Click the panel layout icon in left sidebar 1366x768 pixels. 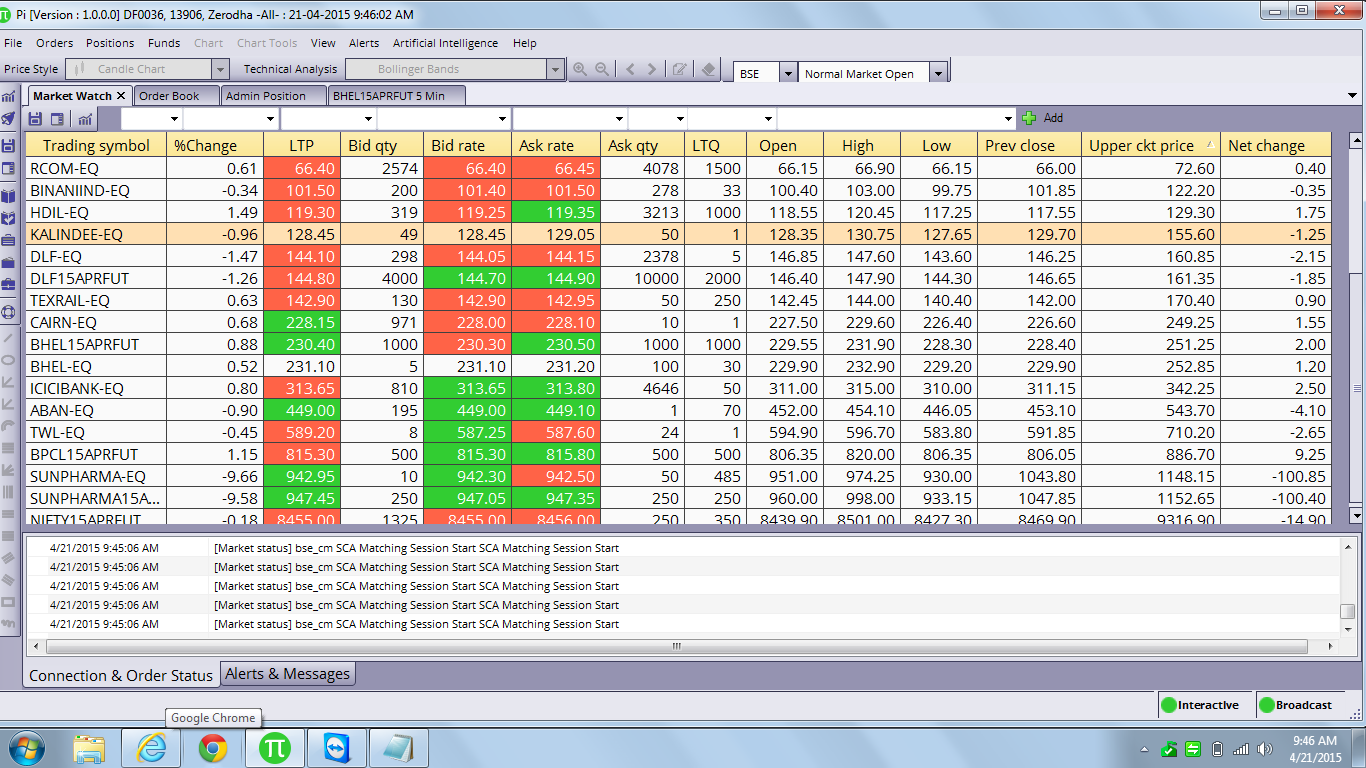pos(9,168)
